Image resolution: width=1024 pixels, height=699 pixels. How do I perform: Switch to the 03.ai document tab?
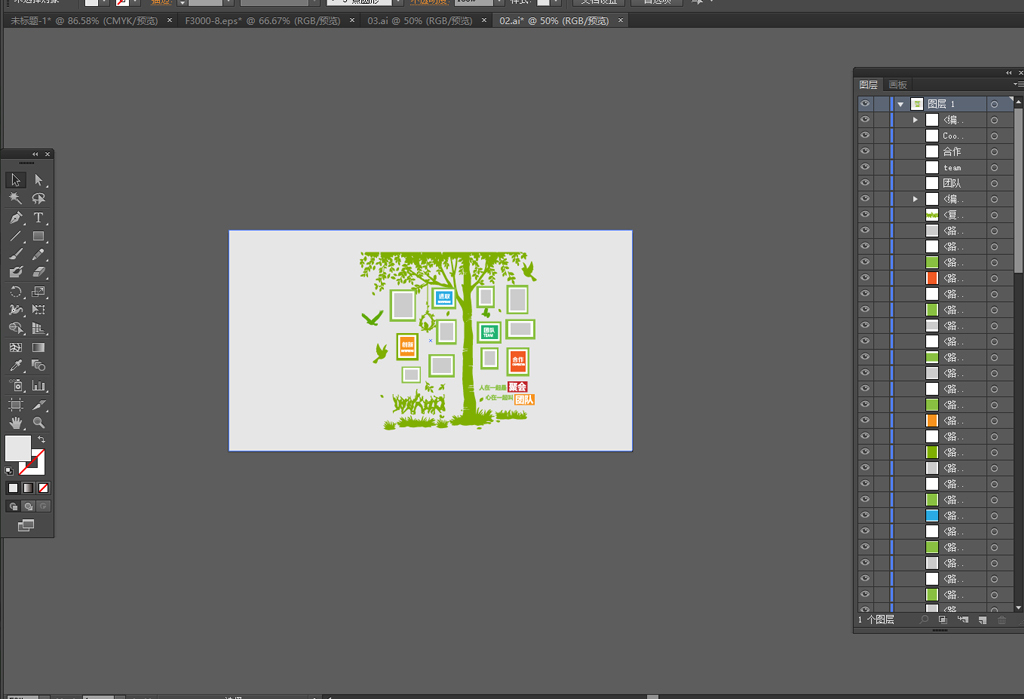point(420,20)
